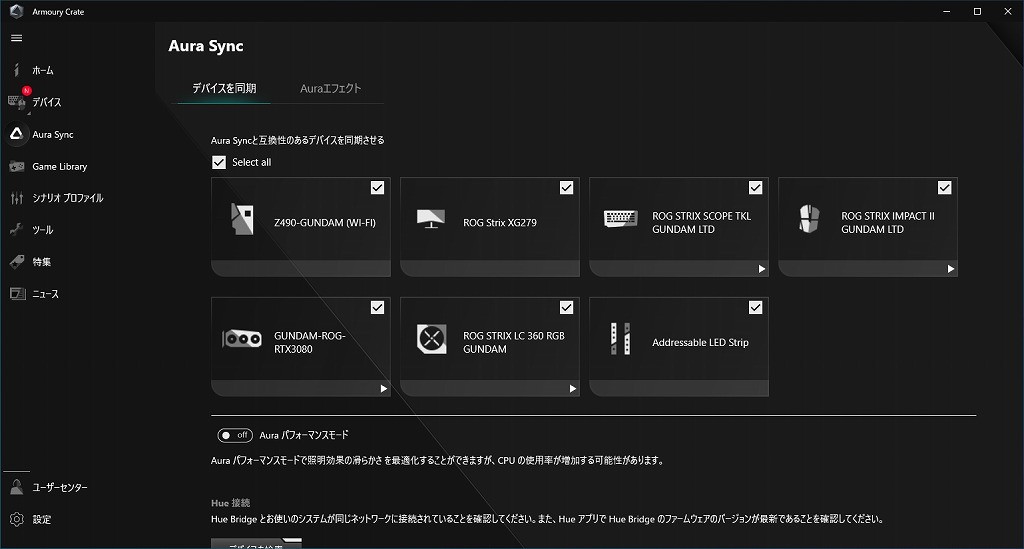1024x549 pixels.
Task: Uncheck ROG STRIX SCOPE TKL checkbox
Action: click(756, 188)
